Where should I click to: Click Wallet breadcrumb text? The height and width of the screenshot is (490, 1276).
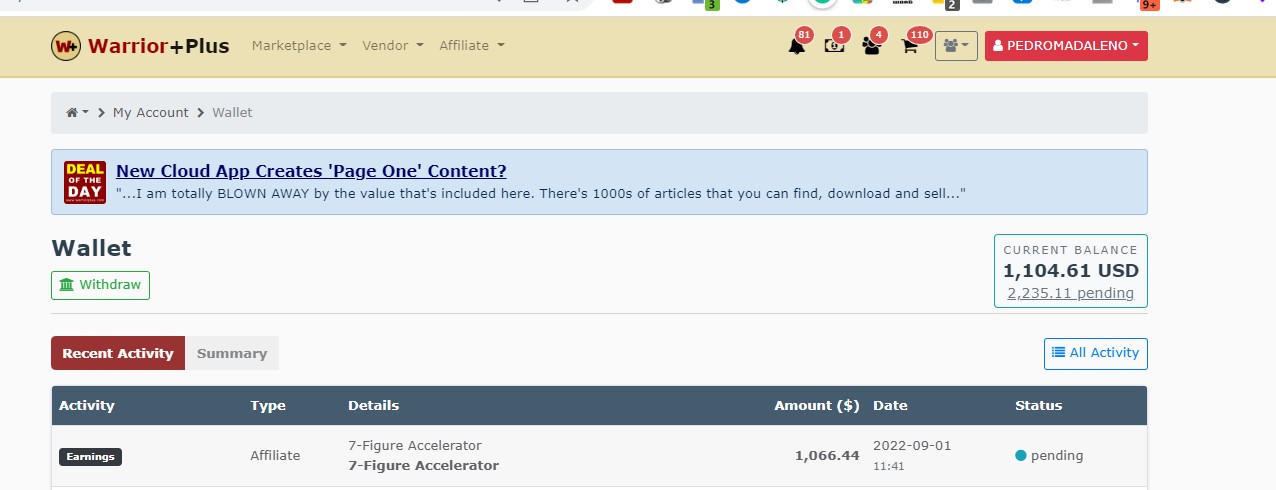[x=232, y=113]
